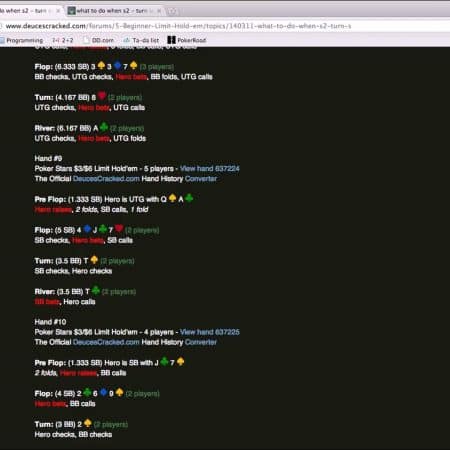Click 'Flop: (5 SB)' label
The image size is (450, 450).
[x=55, y=230]
